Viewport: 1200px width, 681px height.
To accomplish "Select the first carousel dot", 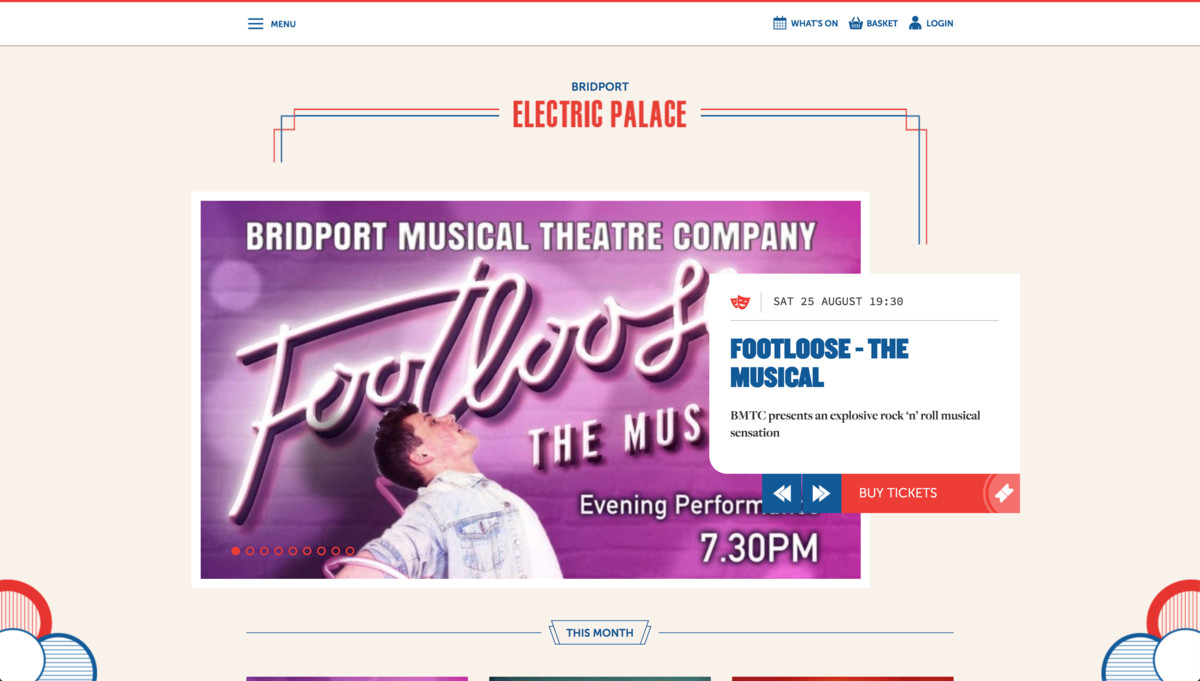I will coord(236,551).
